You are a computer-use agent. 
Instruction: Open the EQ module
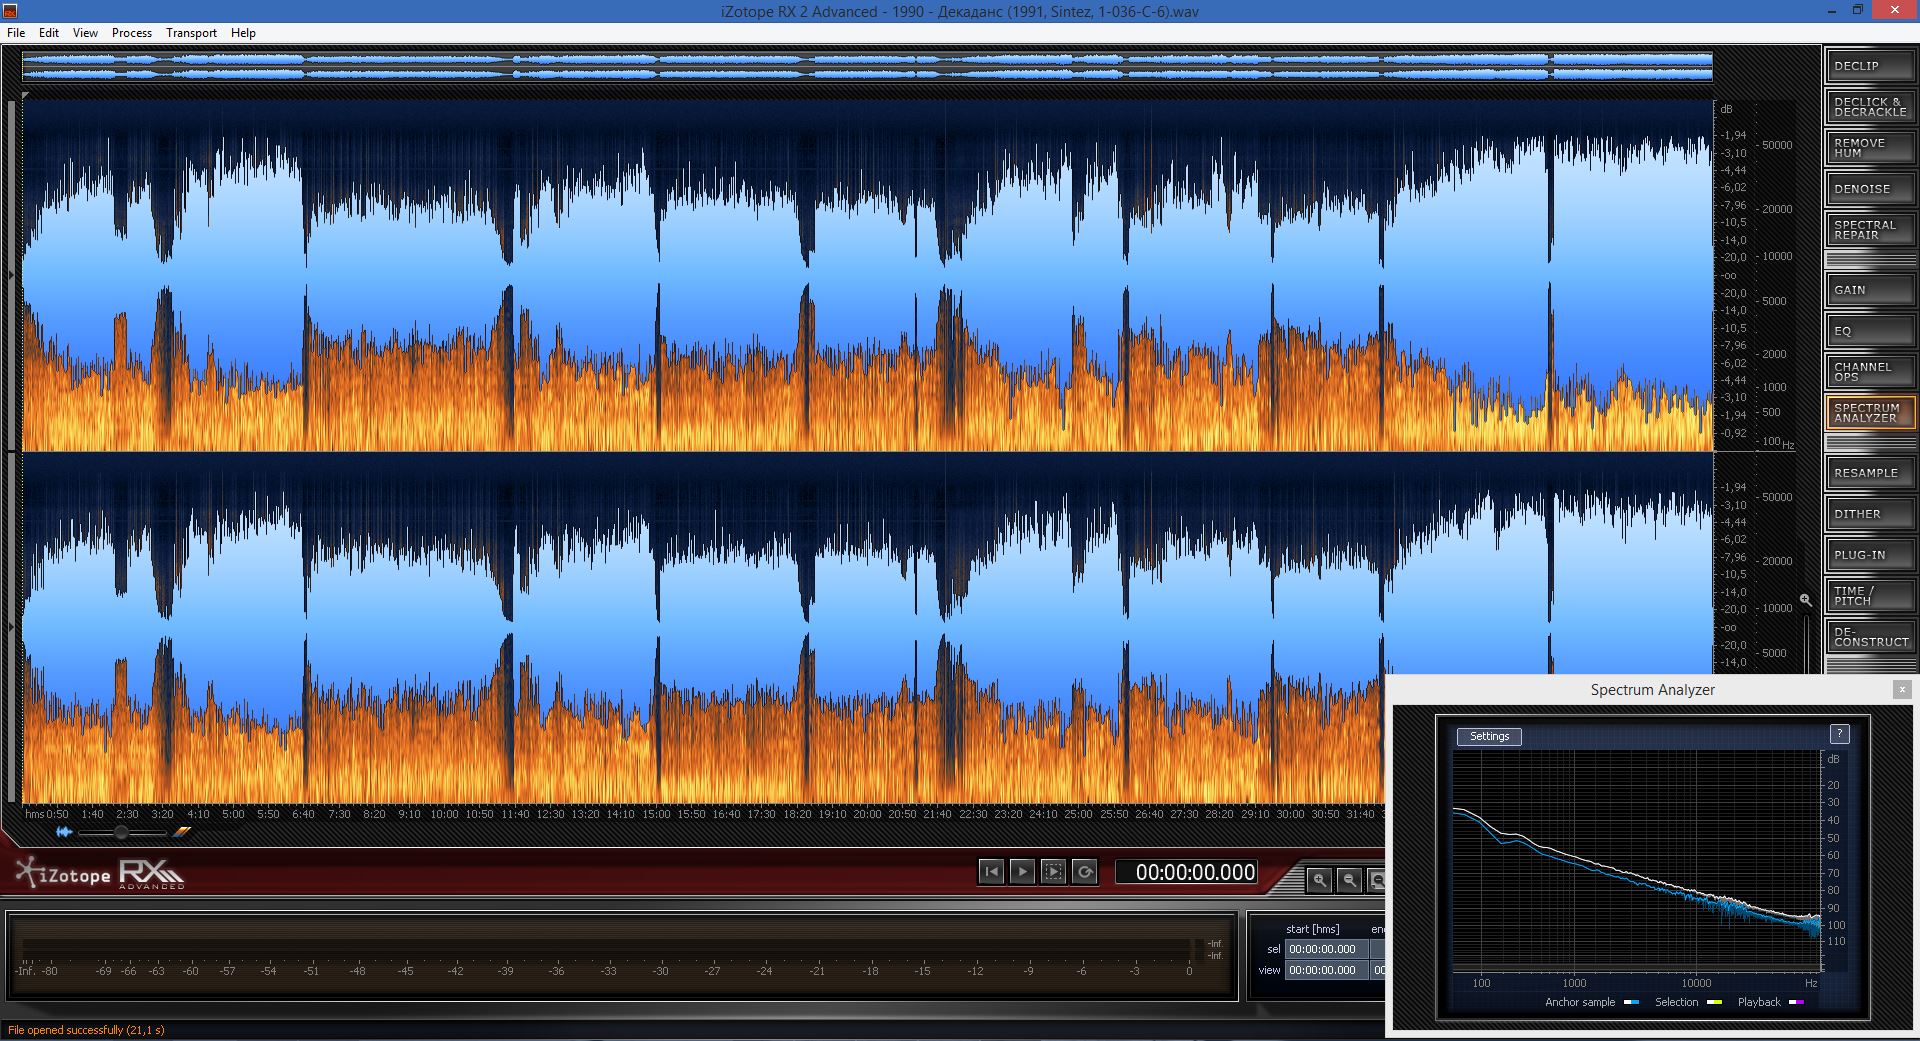tap(1870, 331)
